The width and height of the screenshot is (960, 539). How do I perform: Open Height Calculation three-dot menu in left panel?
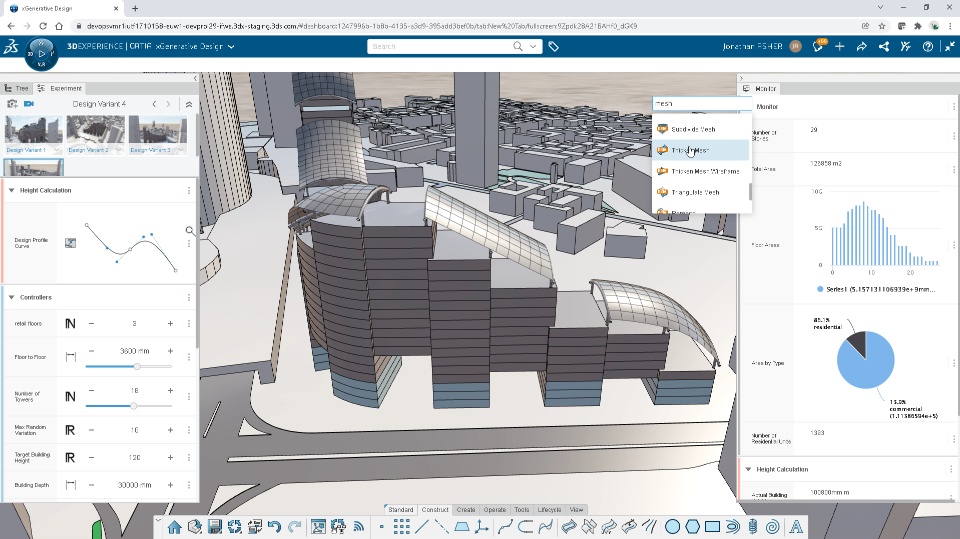click(189, 190)
